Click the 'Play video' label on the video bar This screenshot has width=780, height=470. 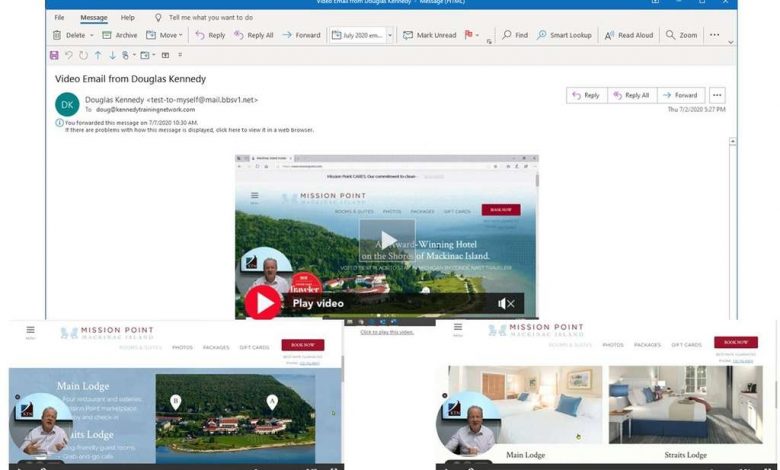[x=318, y=303]
